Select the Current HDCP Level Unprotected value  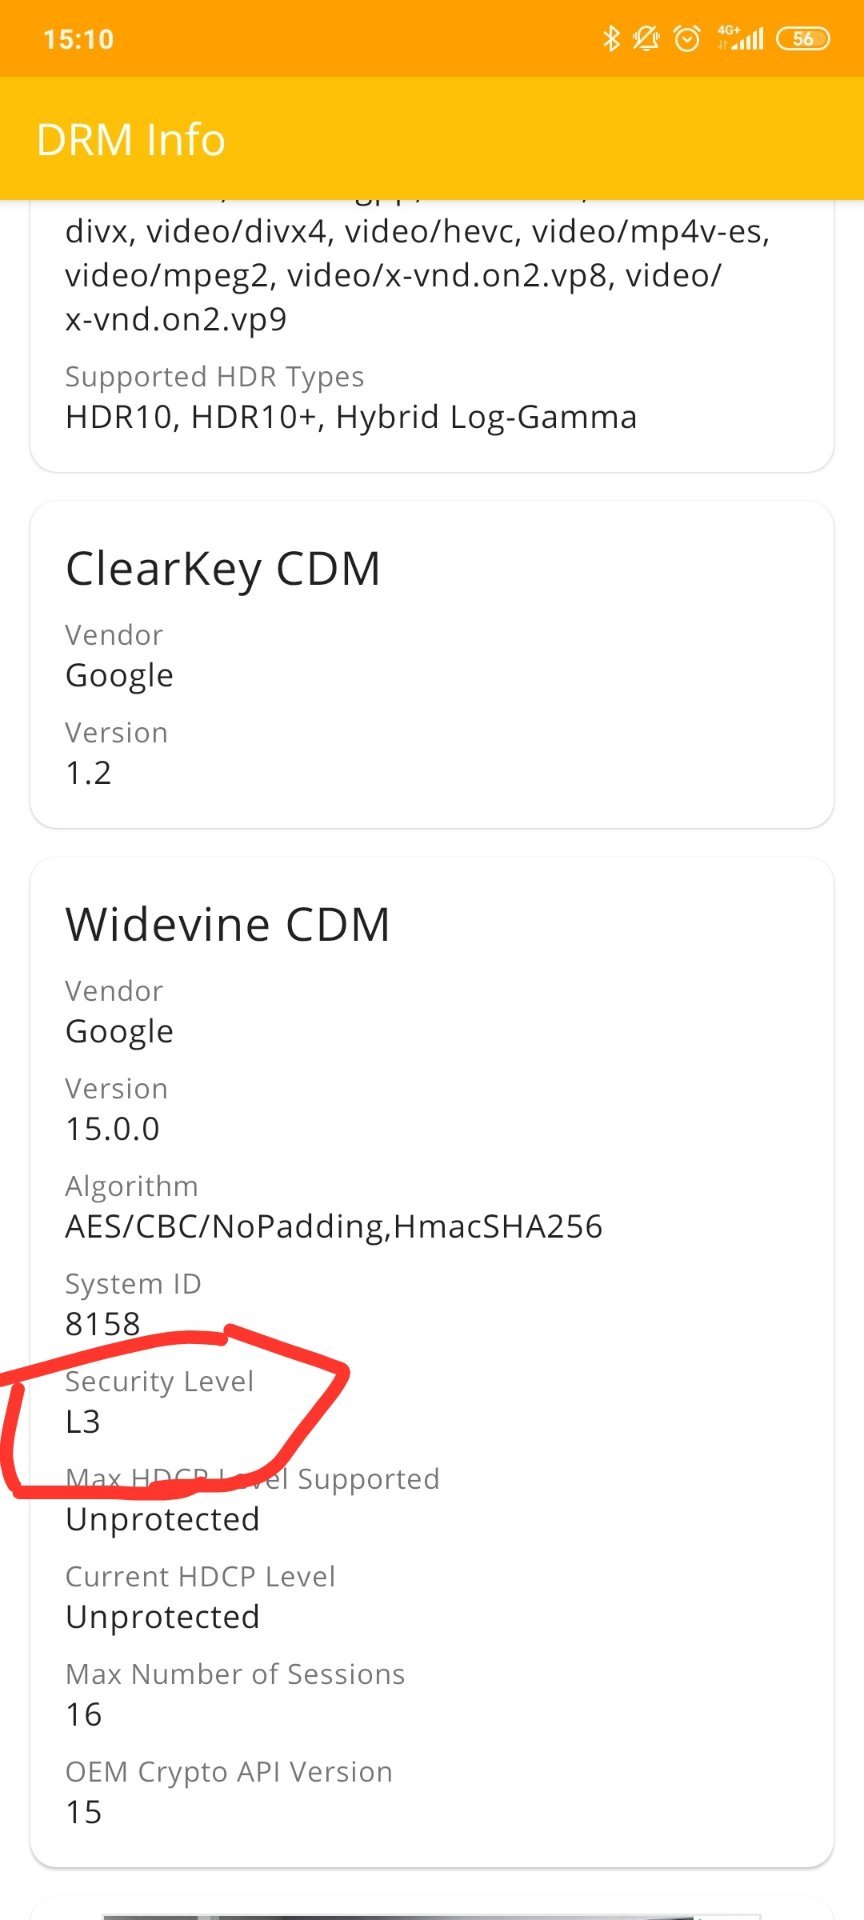(163, 1617)
